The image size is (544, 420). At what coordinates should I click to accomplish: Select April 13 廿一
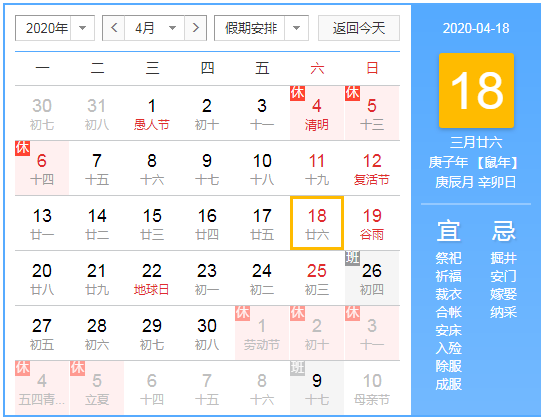[x=42, y=223]
